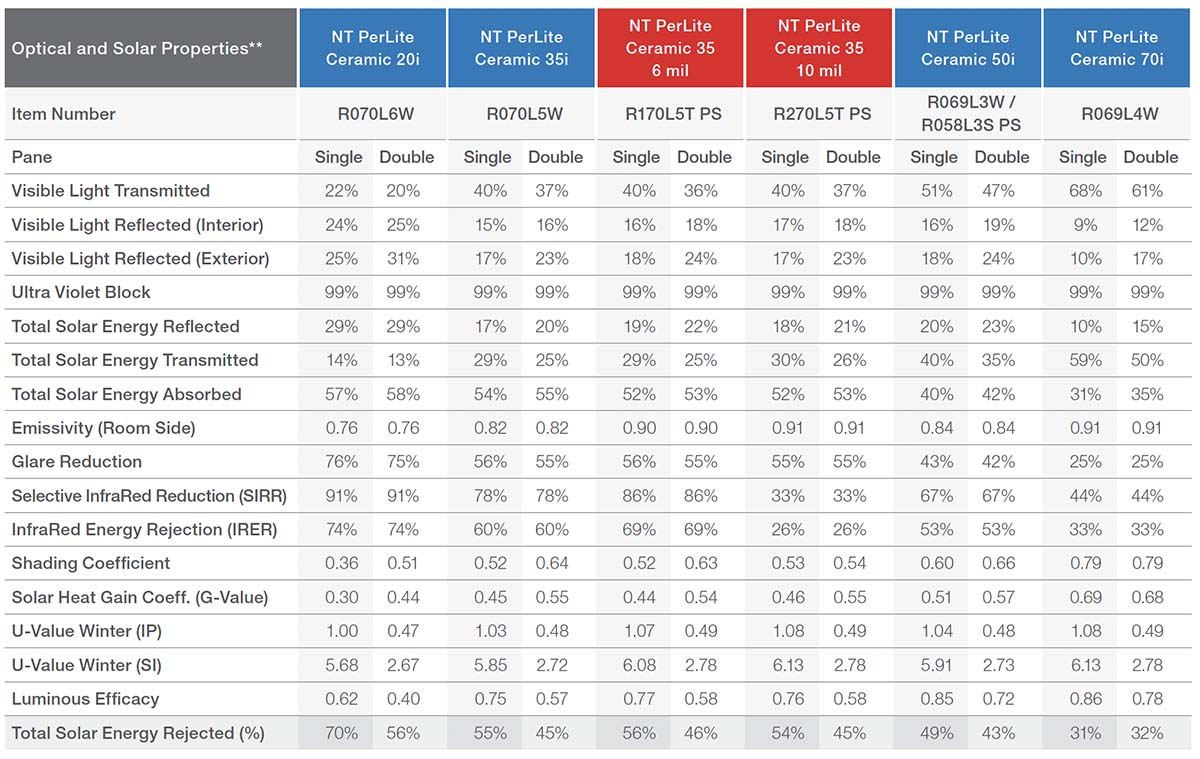Select the NT PerLite Ceramic 35i header
The image size is (1200, 759).
(x=521, y=48)
